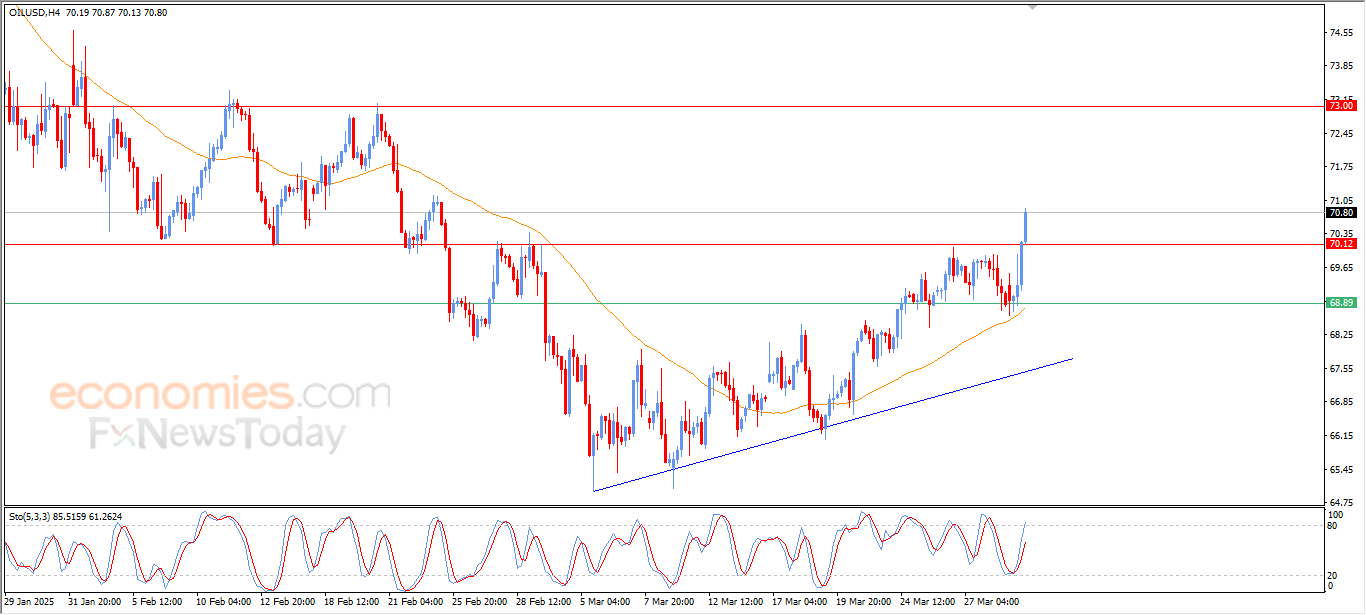Click the 70.80 current price label
1366x615 pixels.
(x=1340, y=212)
